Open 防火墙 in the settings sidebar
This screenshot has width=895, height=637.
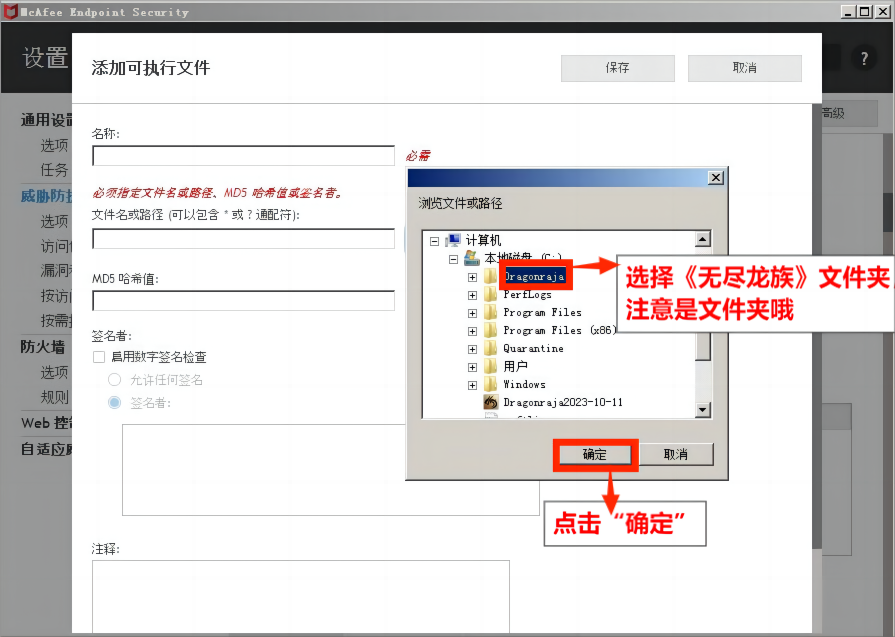pos(43,346)
